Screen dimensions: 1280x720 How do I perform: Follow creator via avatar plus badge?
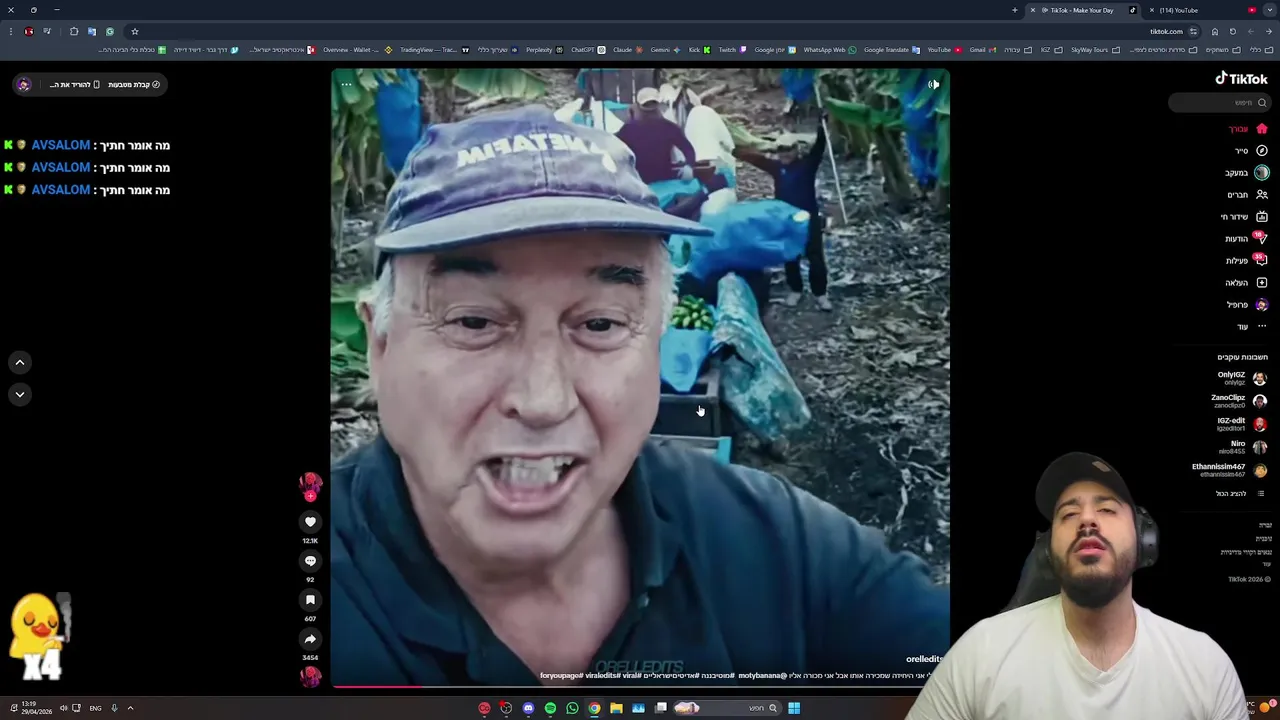311,496
